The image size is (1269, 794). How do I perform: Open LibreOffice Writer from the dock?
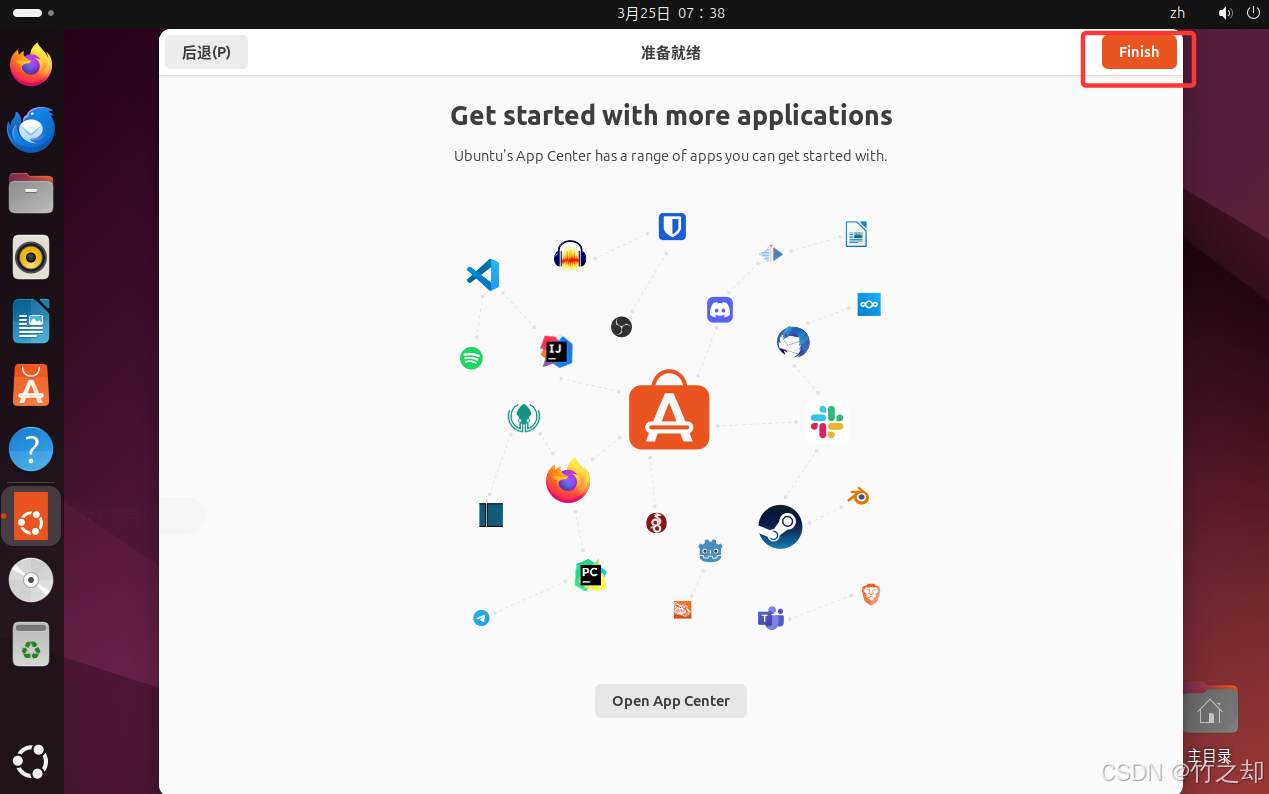pyautogui.click(x=31, y=321)
